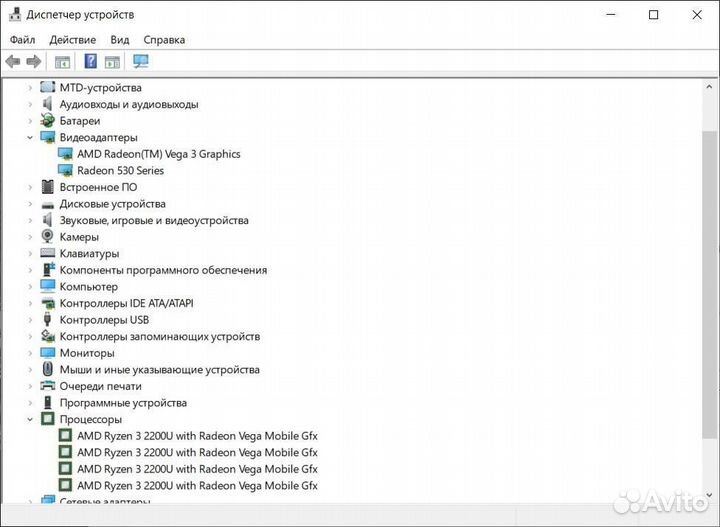Open help via blue question mark icon
This screenshot has height=527, width=720.
click(90, 61)
